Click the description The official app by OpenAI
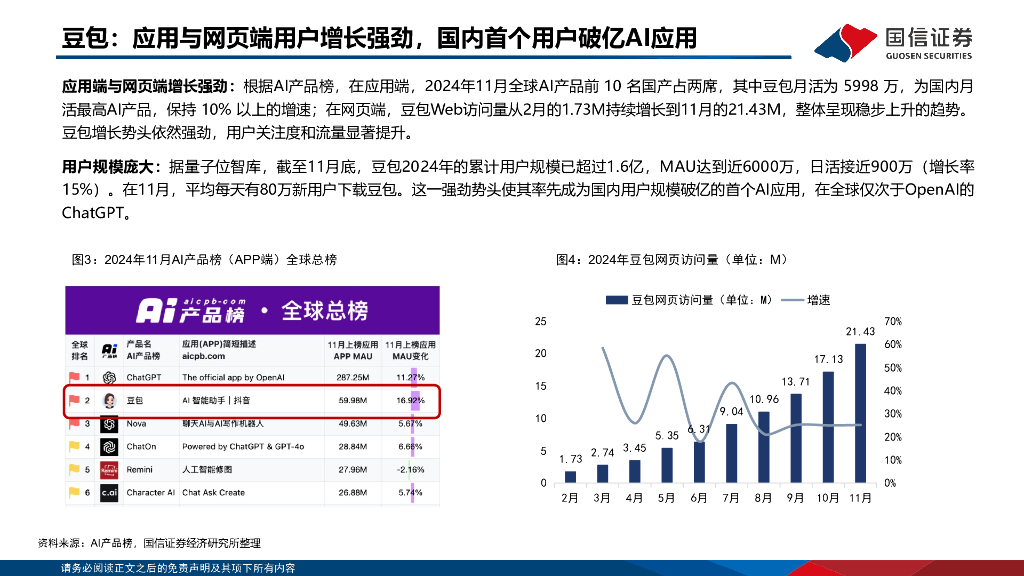 233,377
